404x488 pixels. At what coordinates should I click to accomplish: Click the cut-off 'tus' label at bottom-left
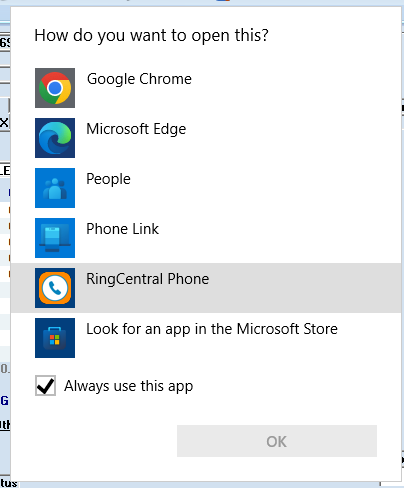pos(9,483)
